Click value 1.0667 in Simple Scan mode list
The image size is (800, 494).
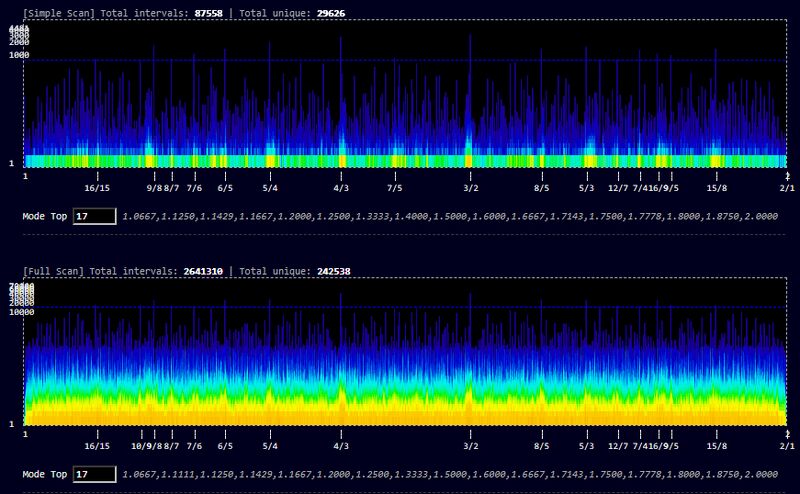141,216
